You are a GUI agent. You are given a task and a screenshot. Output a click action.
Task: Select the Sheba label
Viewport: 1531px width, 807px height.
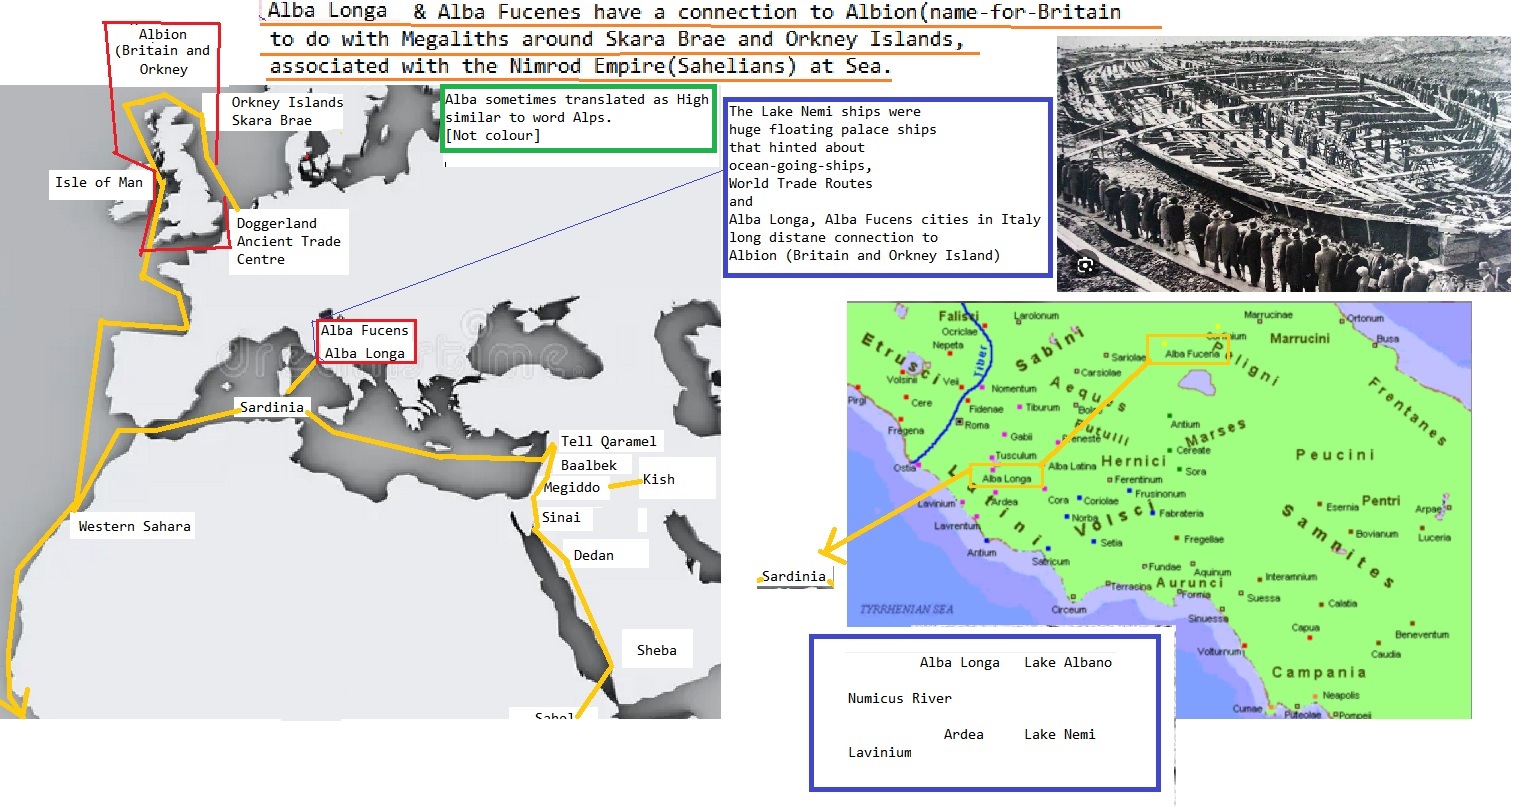(656, 650)
